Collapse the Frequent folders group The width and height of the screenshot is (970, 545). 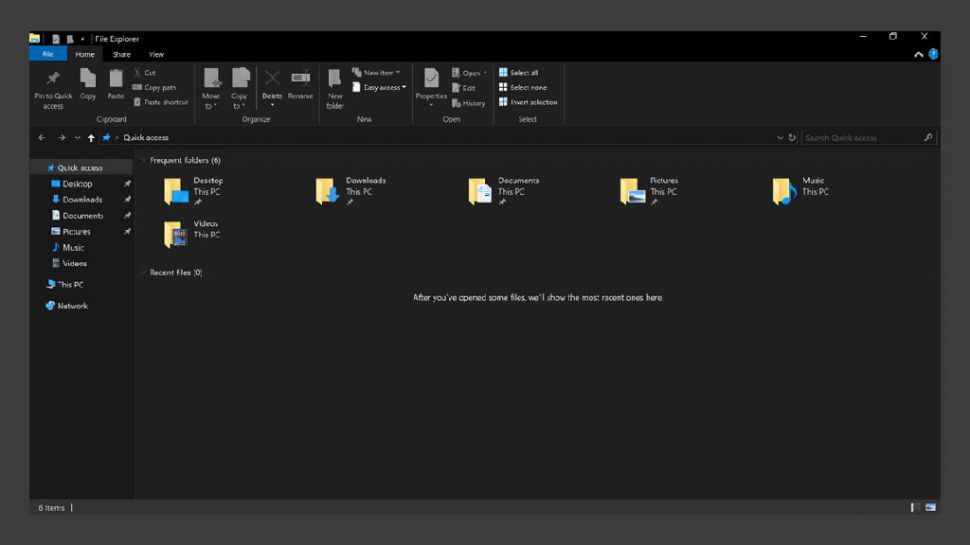click(144, 160)
